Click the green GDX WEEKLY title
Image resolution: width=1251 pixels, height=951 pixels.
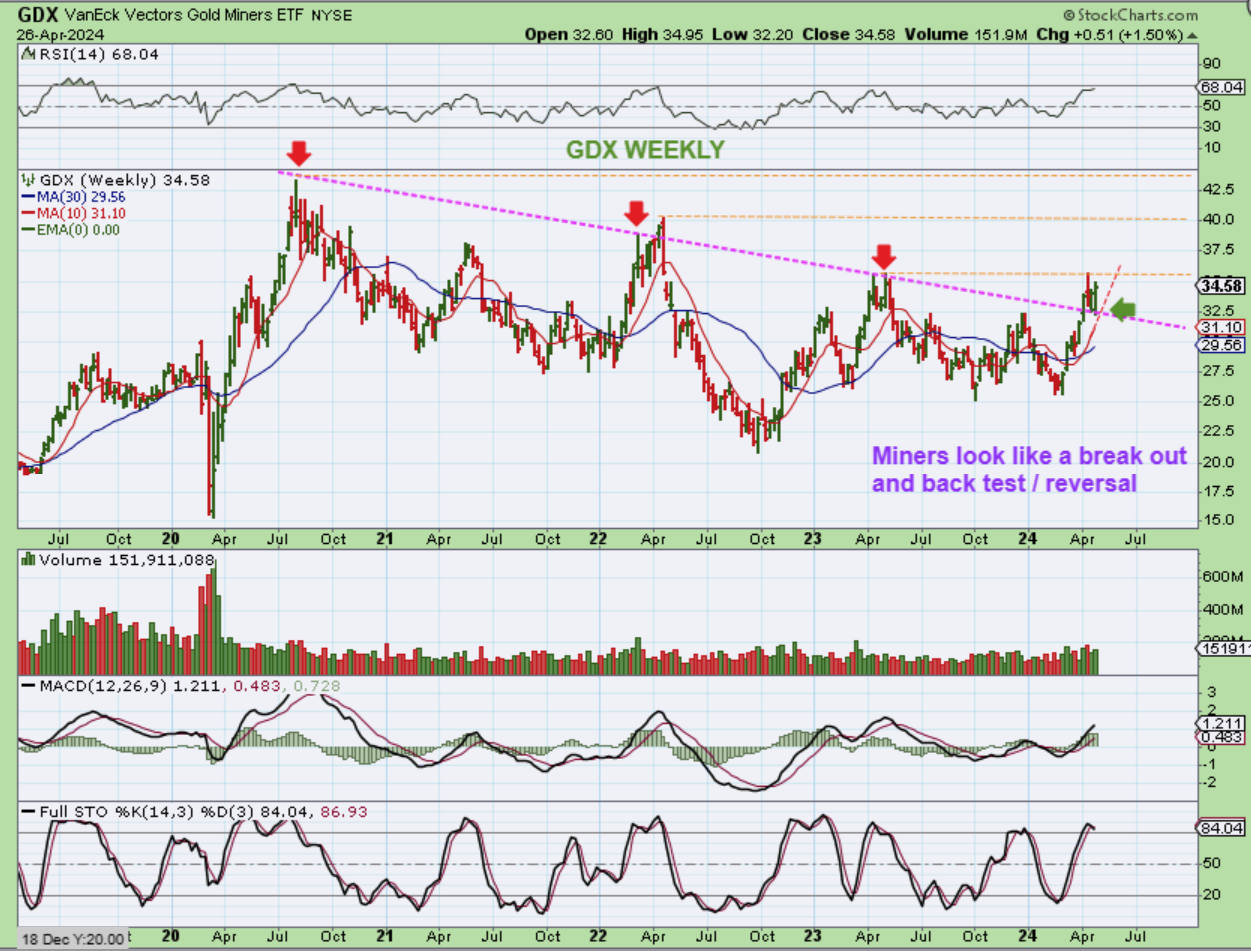point(645,150)
